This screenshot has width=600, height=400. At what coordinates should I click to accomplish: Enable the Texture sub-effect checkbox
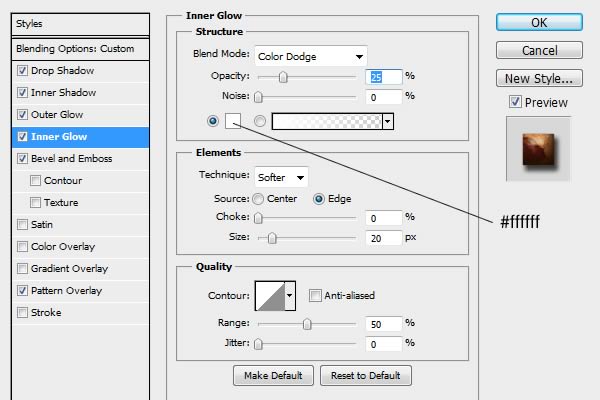(x=35, y=202)
